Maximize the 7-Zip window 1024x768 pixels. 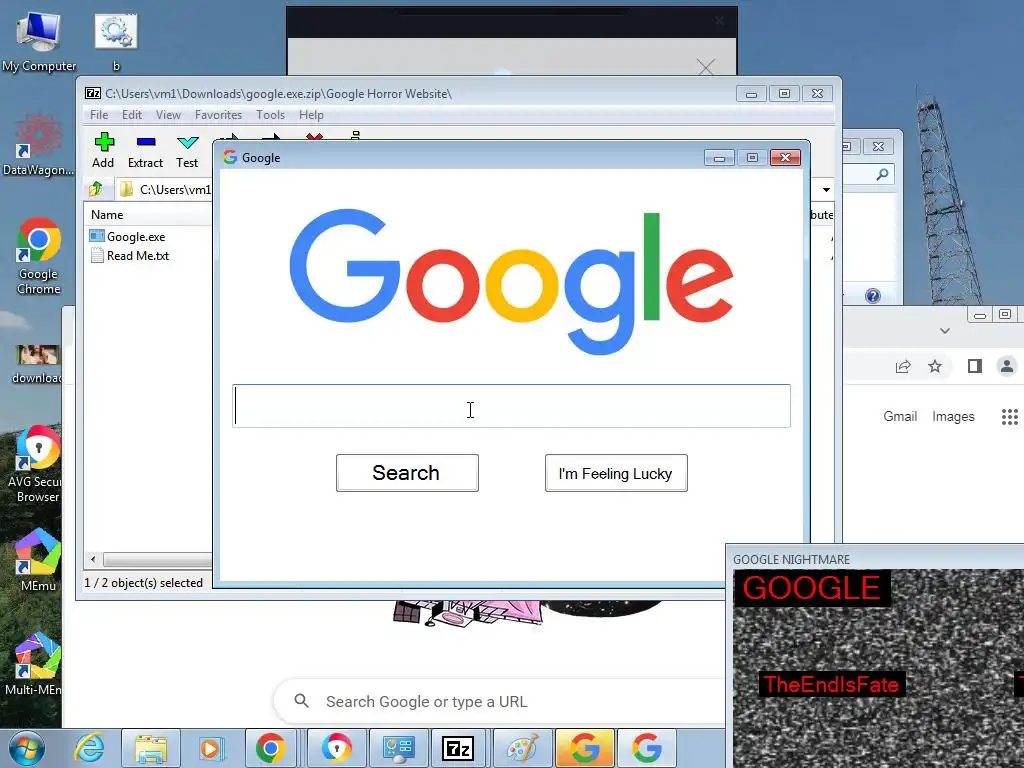pos(784,94)
